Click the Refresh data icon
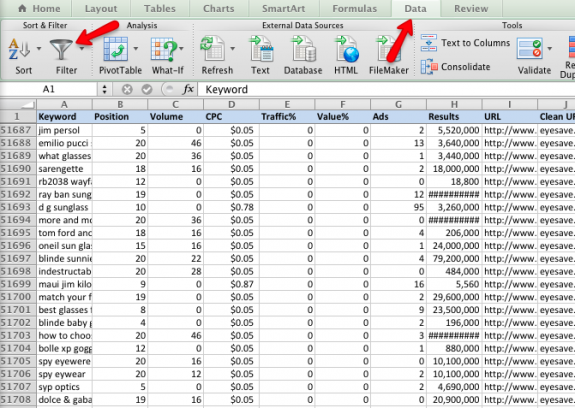The image size is (575, 408). point(213,48)
